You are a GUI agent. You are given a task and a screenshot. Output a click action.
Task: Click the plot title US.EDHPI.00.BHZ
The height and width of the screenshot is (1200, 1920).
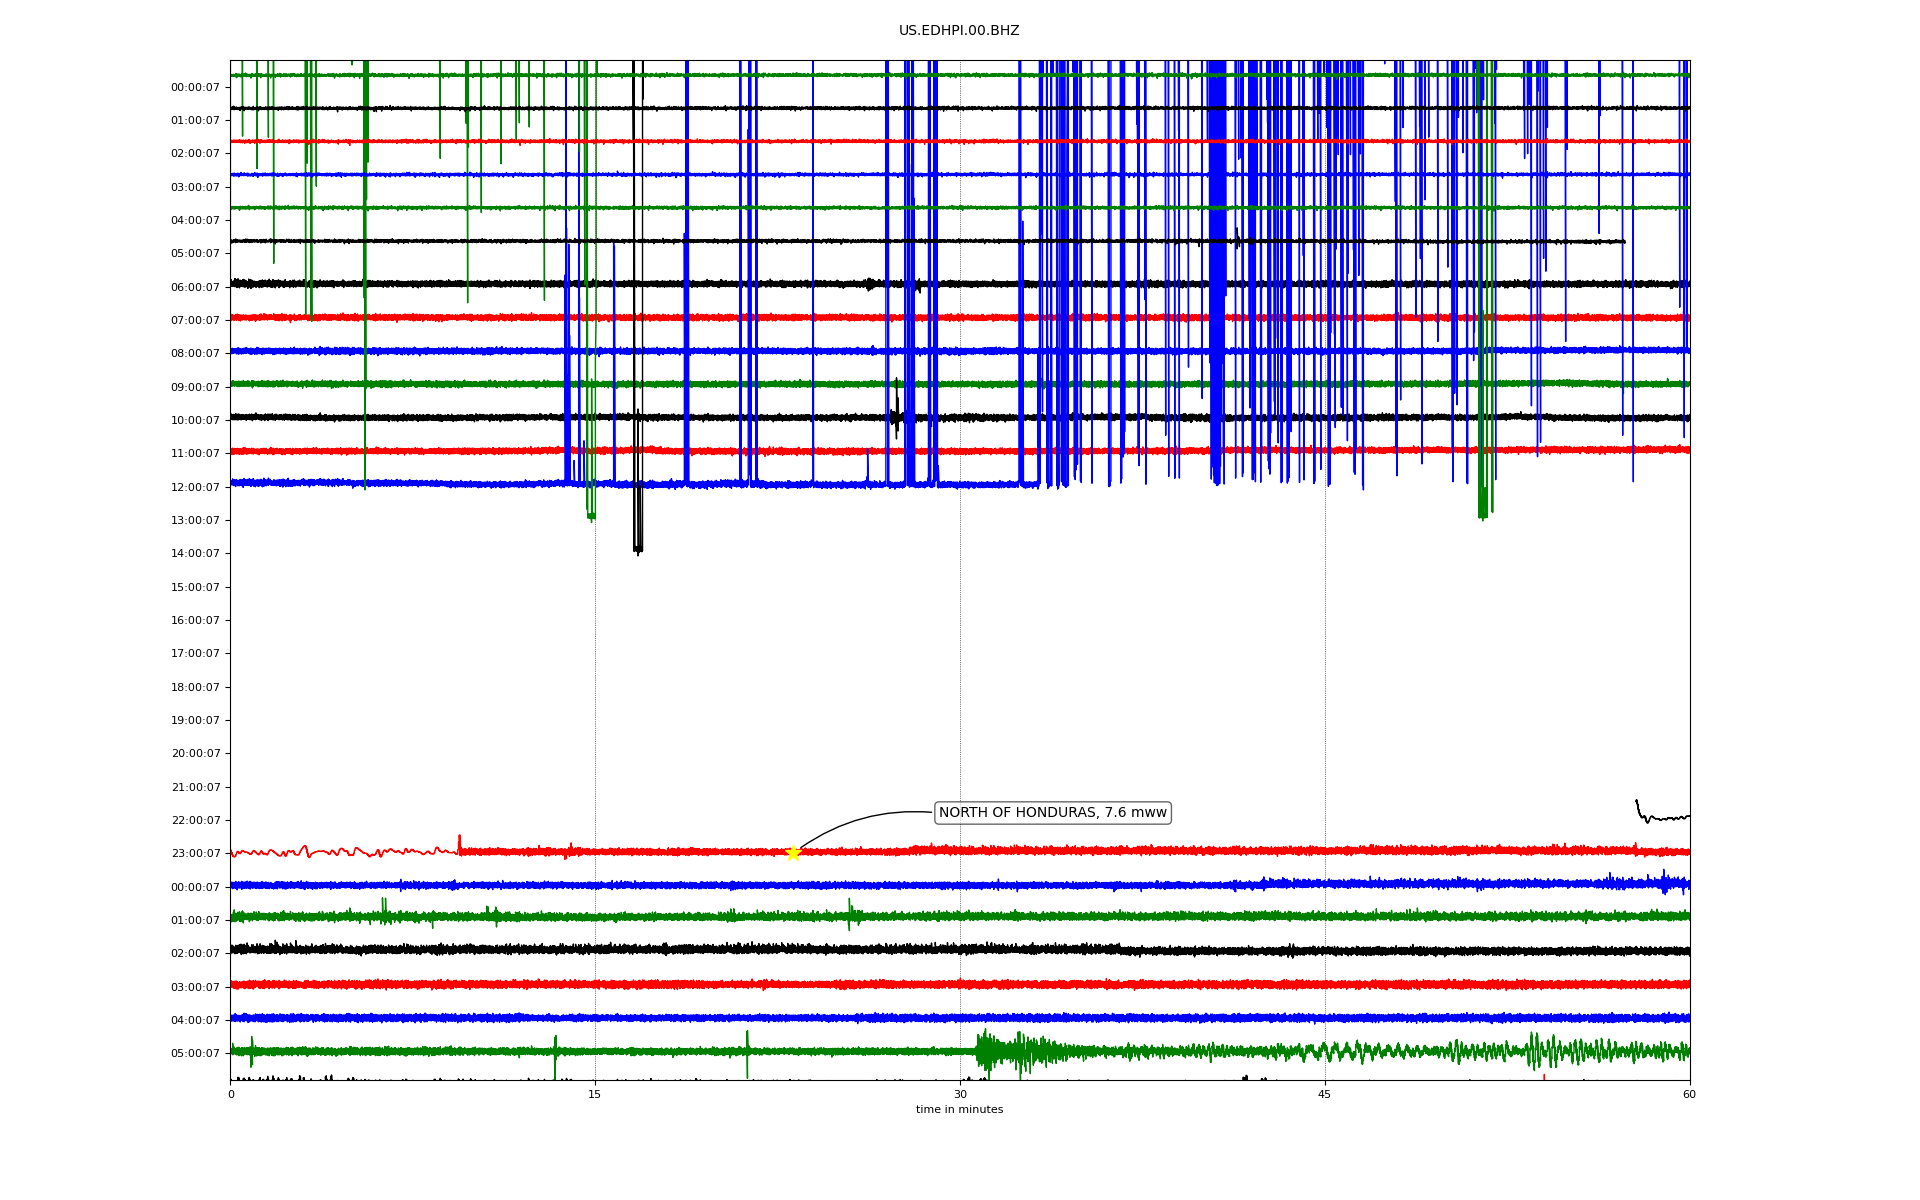click(x=959, y=31)
